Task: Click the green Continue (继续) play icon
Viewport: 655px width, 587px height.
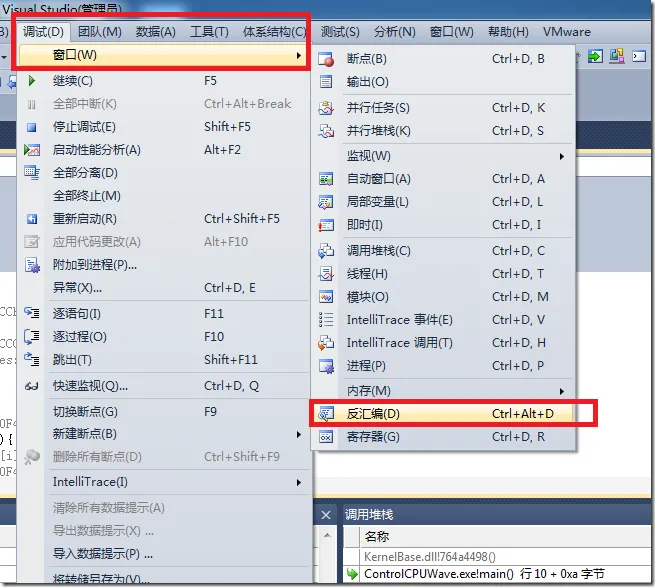Action: [32, 81]
